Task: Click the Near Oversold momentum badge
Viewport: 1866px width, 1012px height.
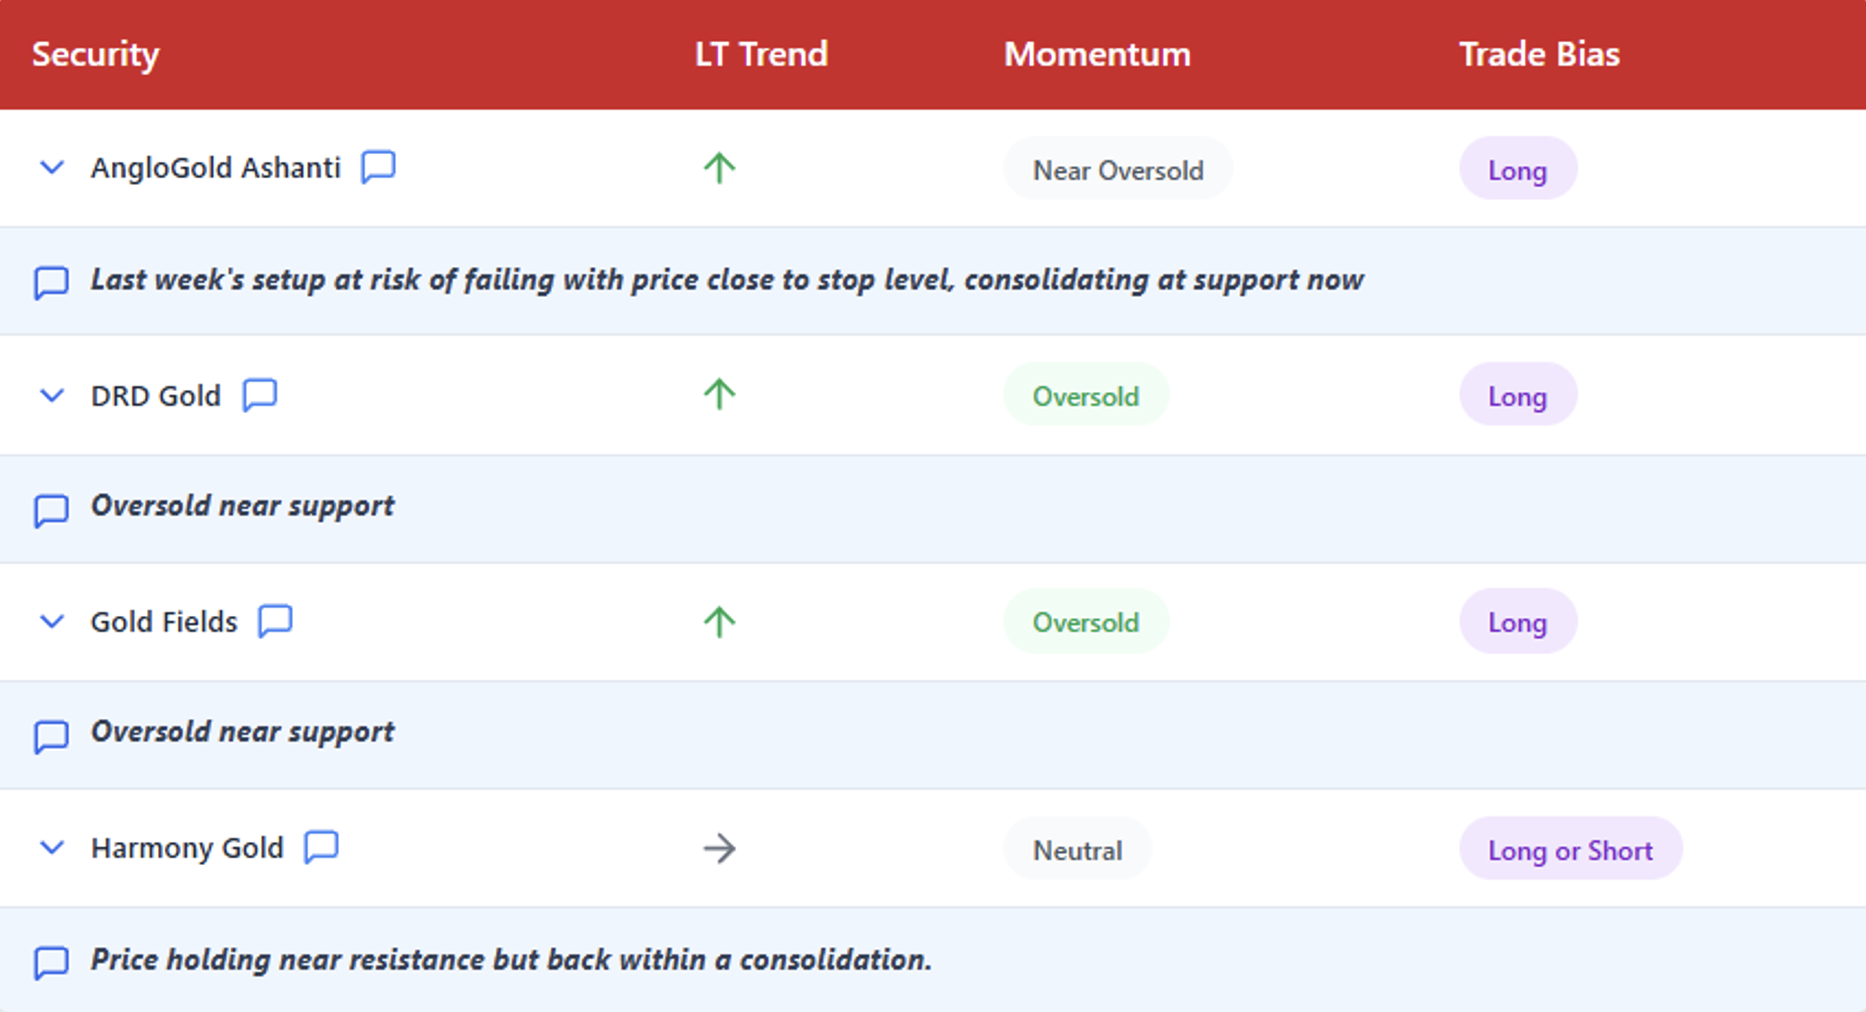Action: pyautogui.click(x=1118, y=169)
